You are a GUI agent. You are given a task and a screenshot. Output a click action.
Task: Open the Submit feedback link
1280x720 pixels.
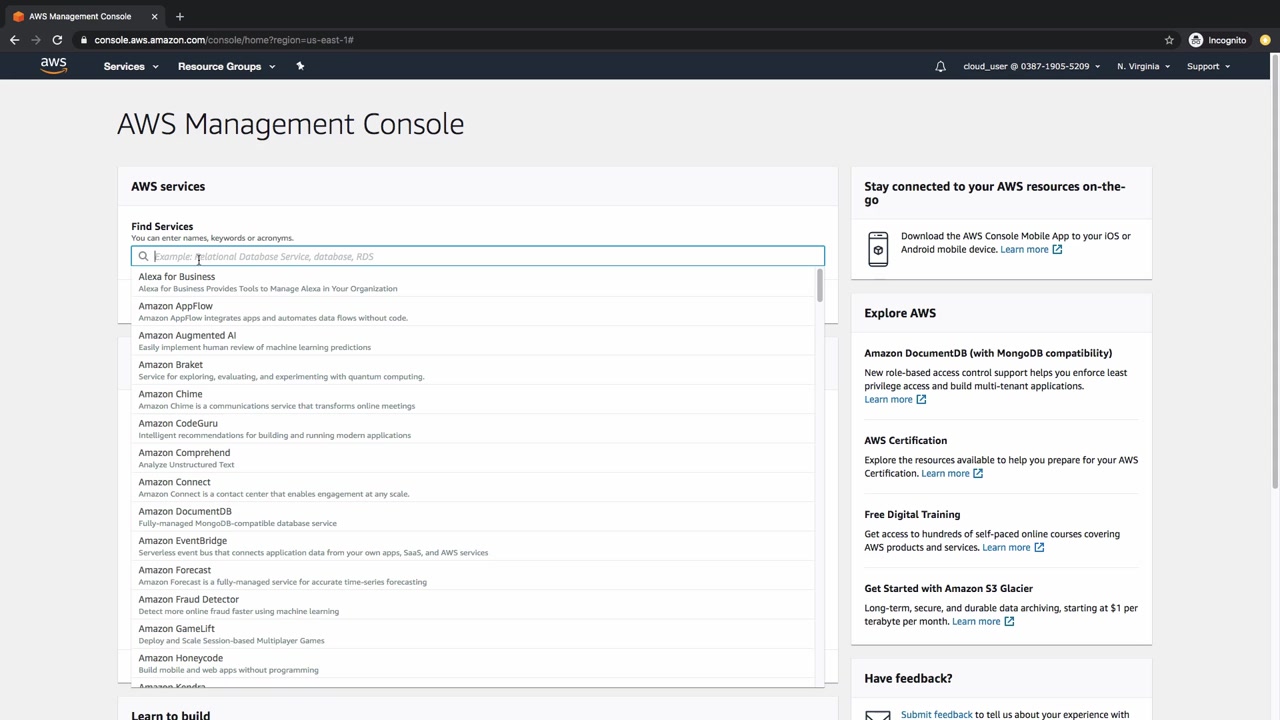[x=936, y=714]
